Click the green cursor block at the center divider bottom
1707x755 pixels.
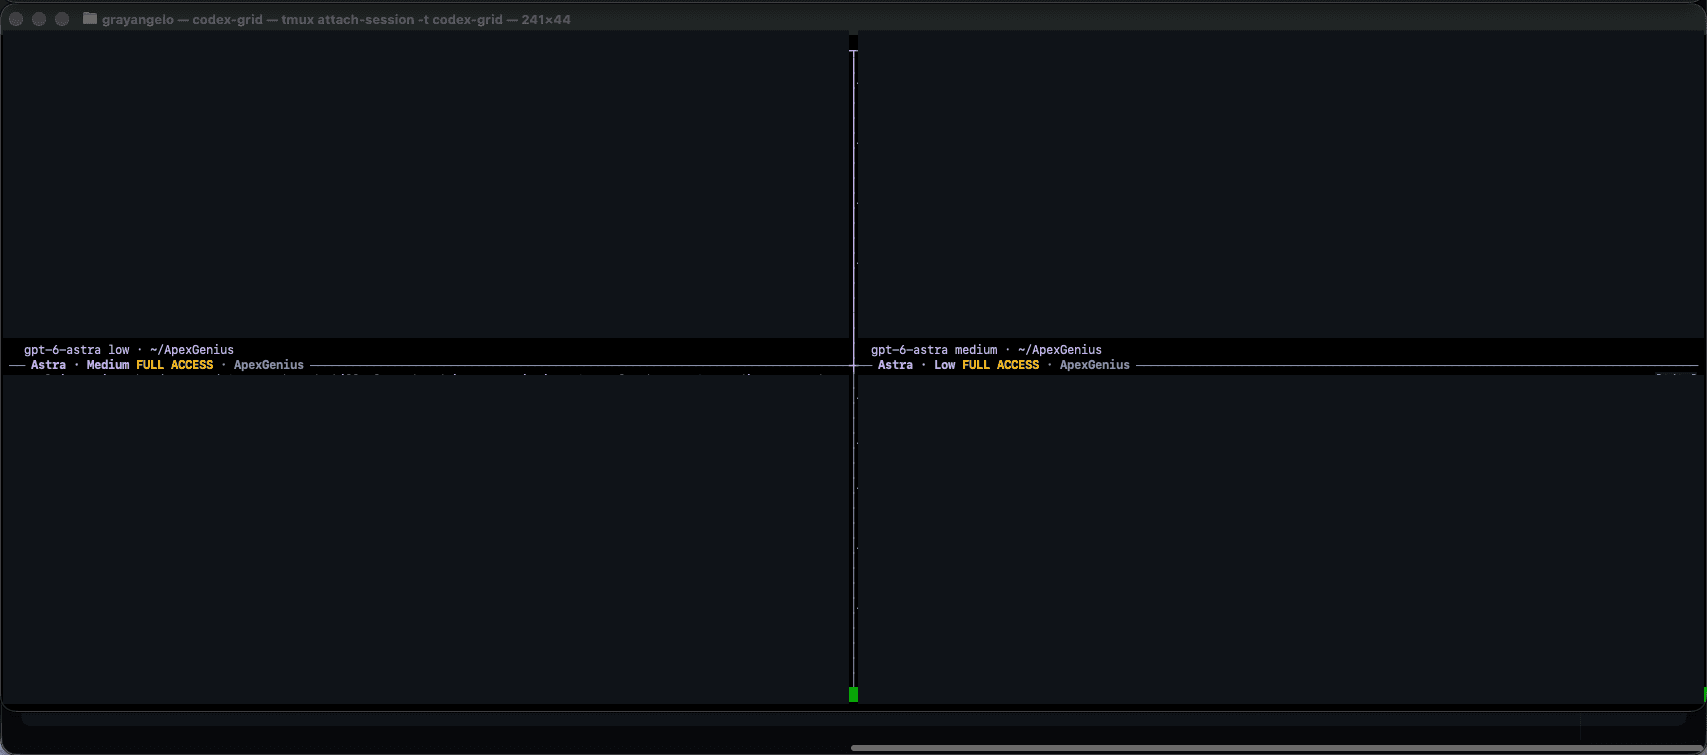[x=853, y=694]
